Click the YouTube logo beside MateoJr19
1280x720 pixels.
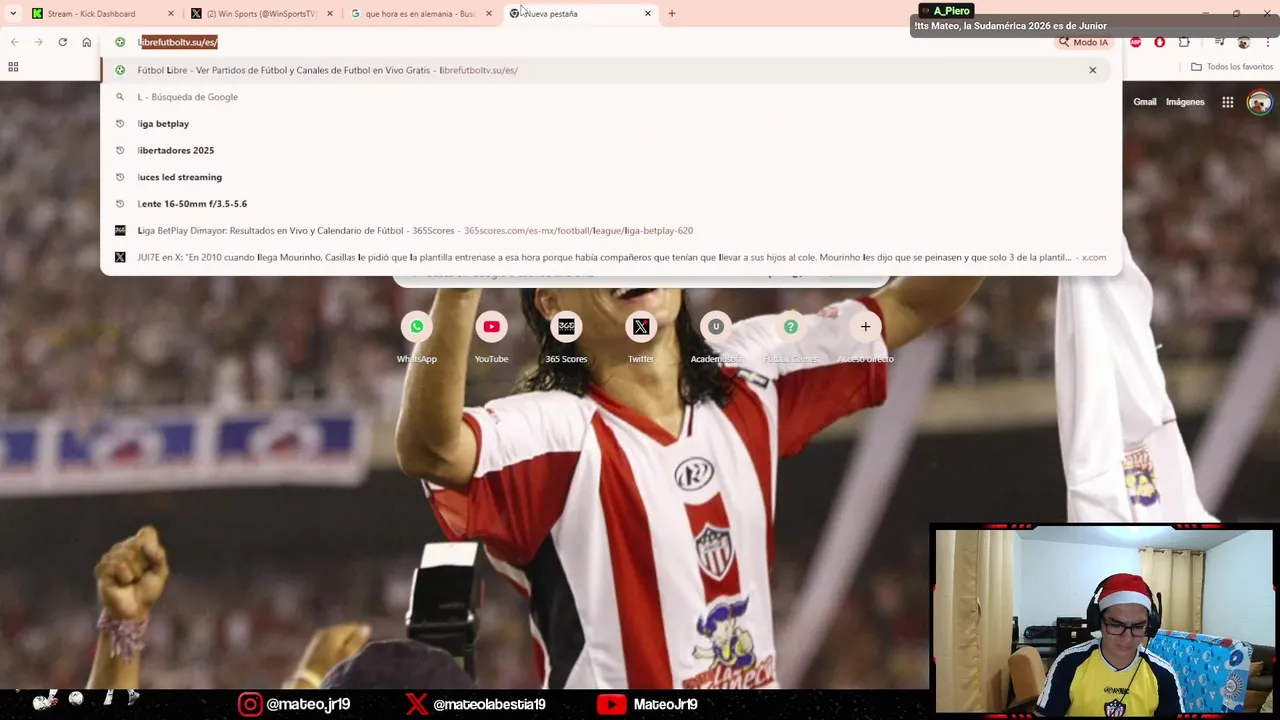(x=611, y=704)
